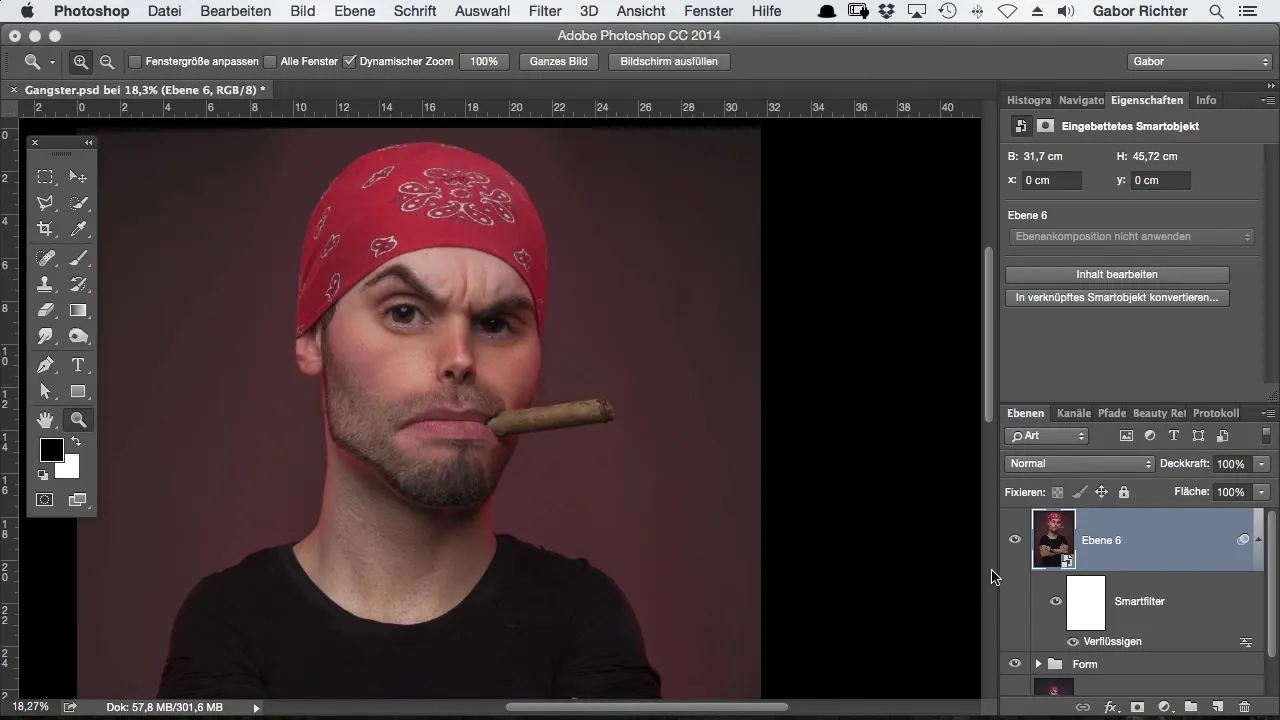Select the Smudge tool
This screenshot has width=1280, height=720.
coord(45,337)
